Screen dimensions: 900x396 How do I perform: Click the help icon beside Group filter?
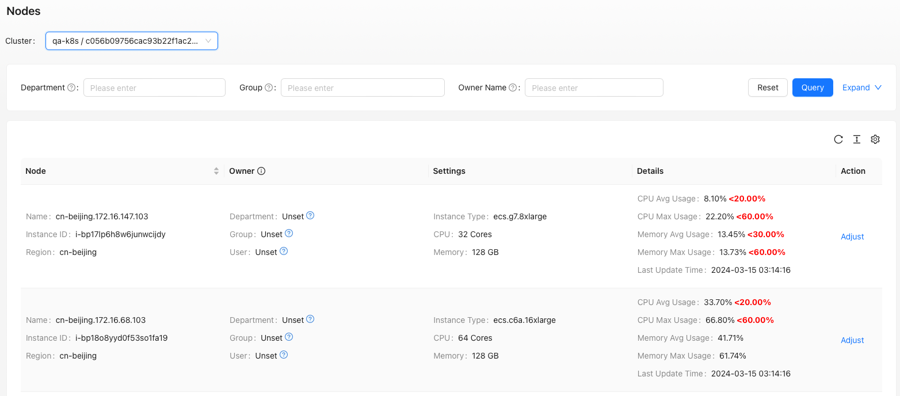(x=269, y=88)
